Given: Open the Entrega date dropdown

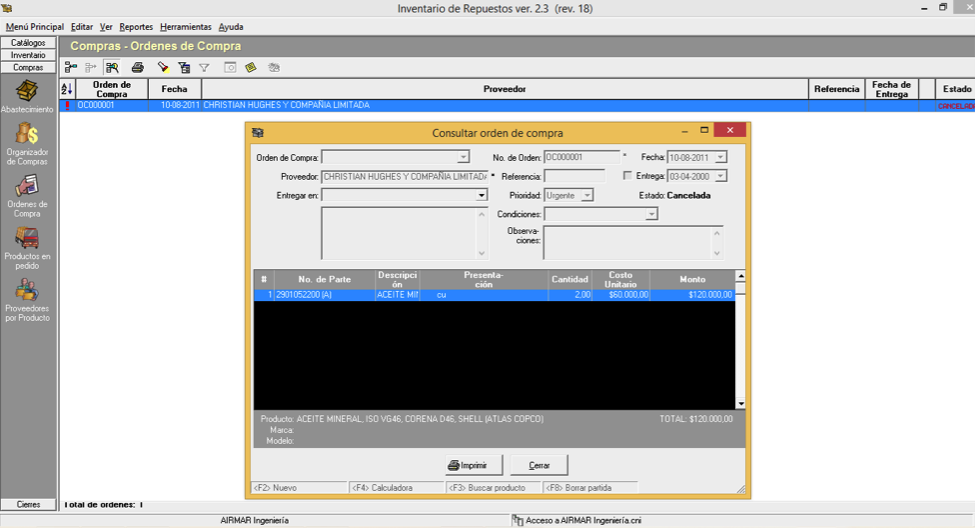Looking at the screenshot, I should pyautogui.click(x=720, y=177).
